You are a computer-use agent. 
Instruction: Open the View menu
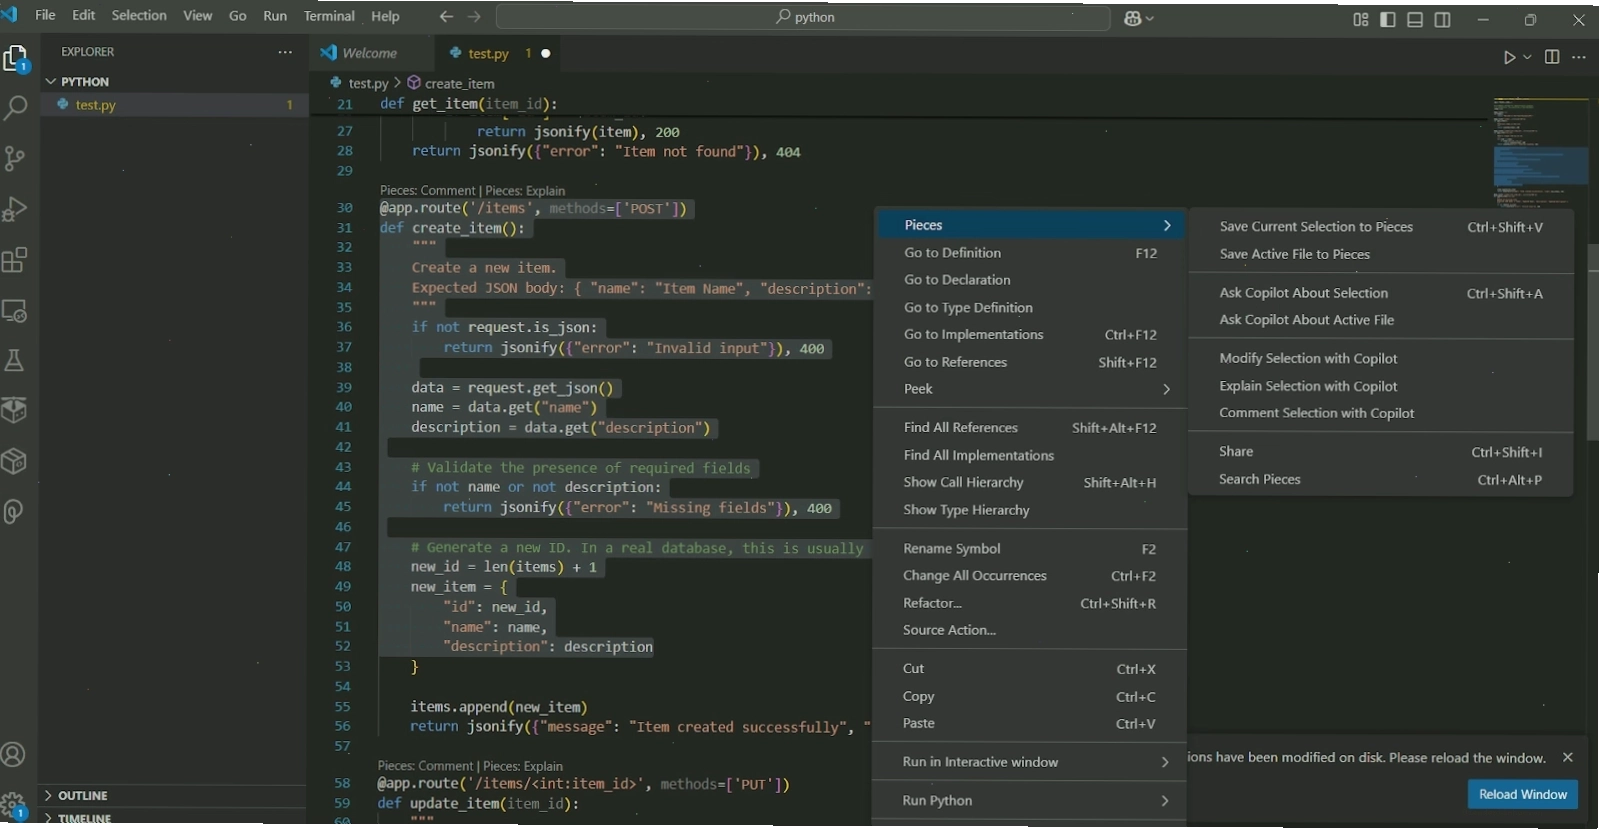click(x=197, y=15)
